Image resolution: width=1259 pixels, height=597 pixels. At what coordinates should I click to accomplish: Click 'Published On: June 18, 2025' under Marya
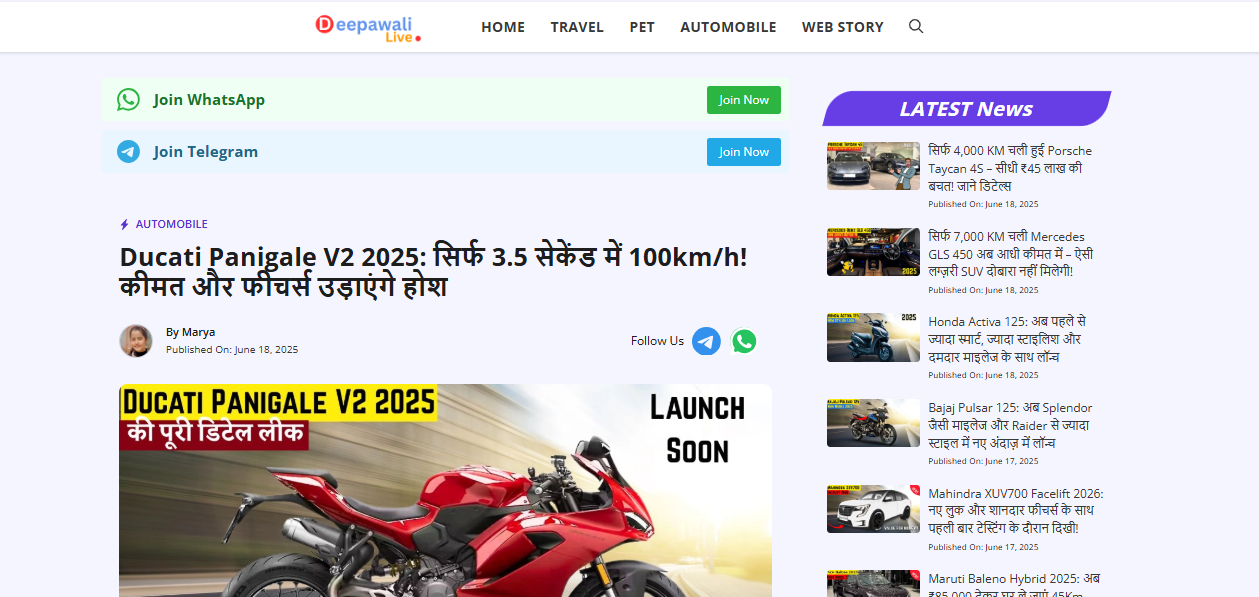(232, 350)
